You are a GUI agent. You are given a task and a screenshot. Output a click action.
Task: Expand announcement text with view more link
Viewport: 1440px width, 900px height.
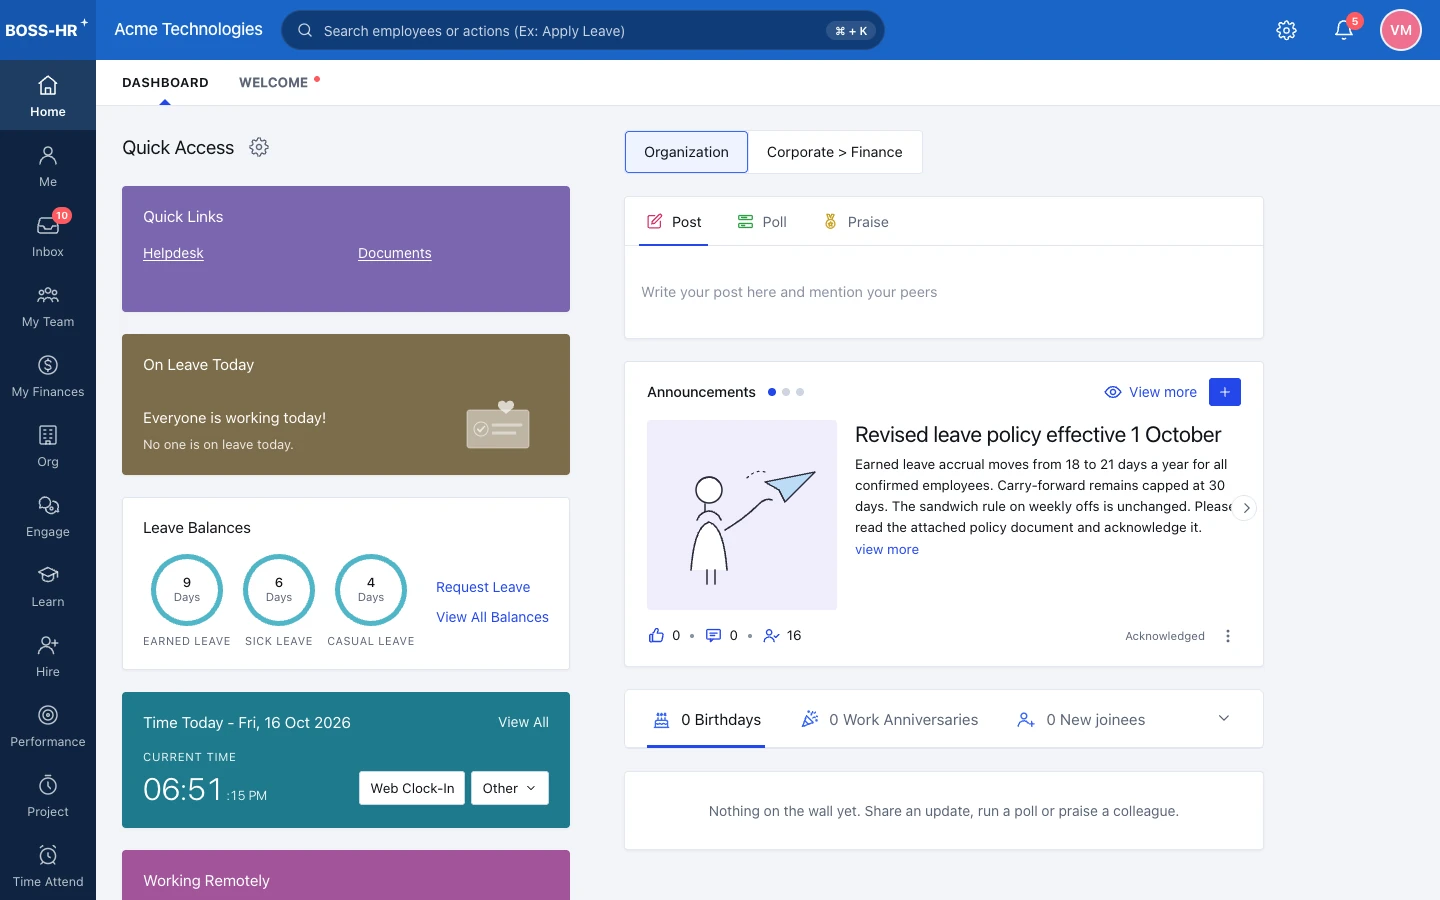[x=887, y=549]
